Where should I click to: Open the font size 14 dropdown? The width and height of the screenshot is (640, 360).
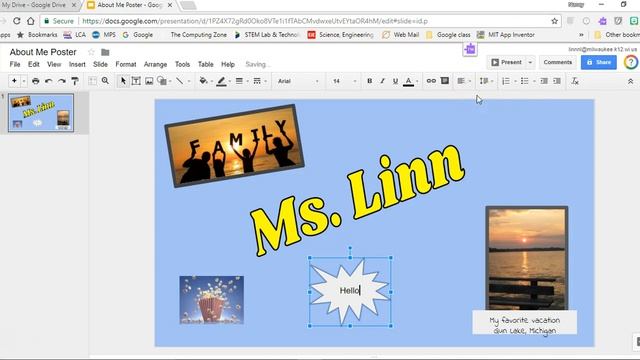click(344, 81)
